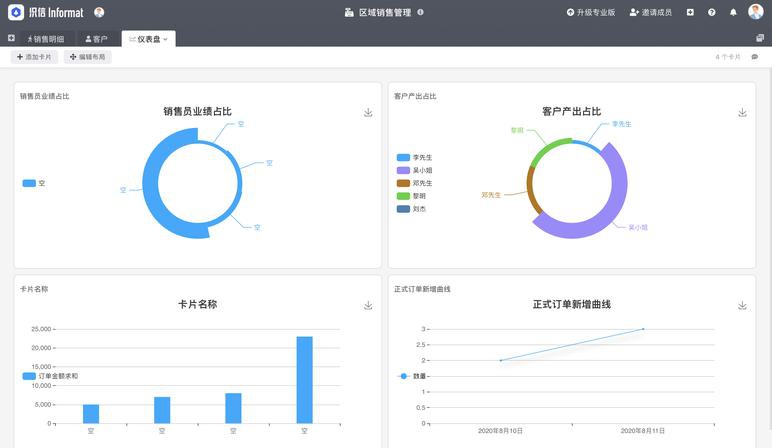Open the notifications bell icon
Image resolution: width=772 pixels, height=448 pixels.
click(733, 12)
